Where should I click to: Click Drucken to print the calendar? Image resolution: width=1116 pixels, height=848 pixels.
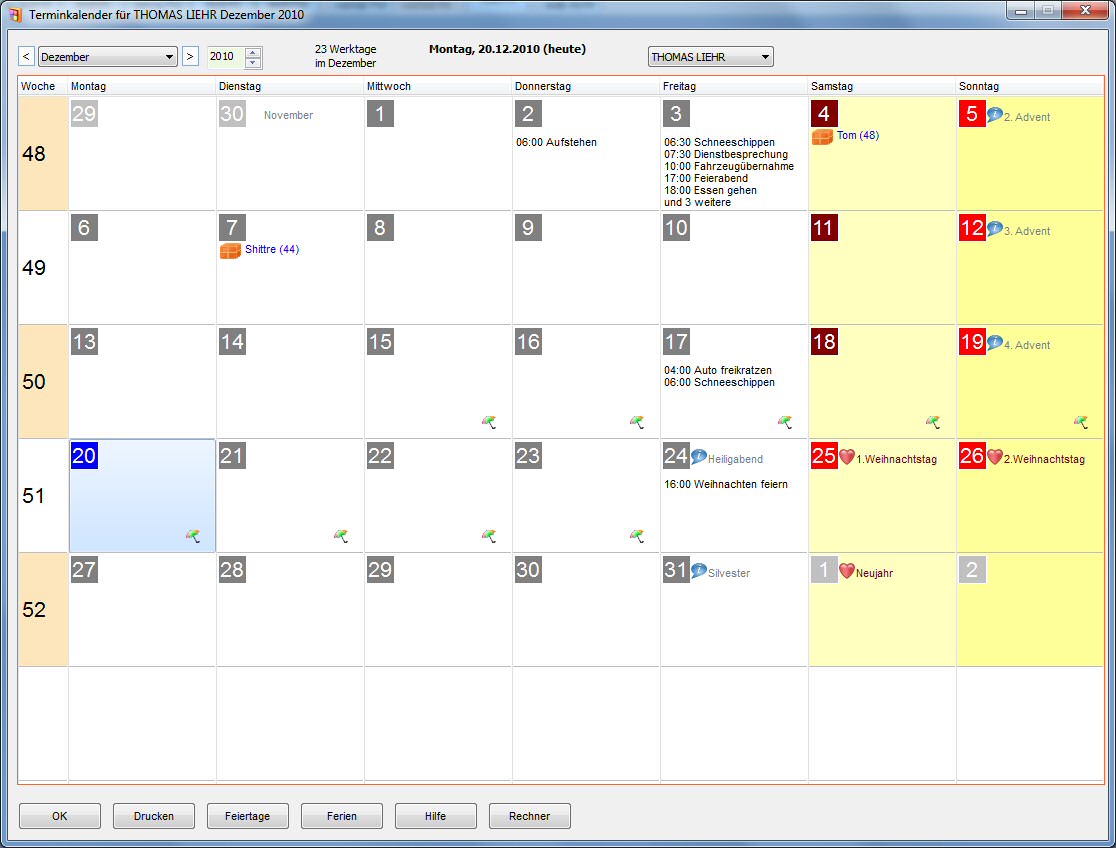pos(153,815)
